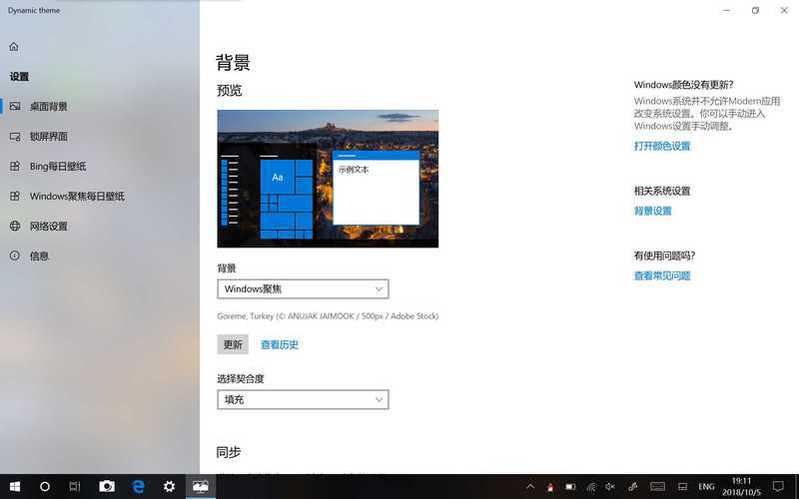This screenshot has width=799, height=499.
Task: Click the Home icon in sidebar
Action: coord(14,47)
